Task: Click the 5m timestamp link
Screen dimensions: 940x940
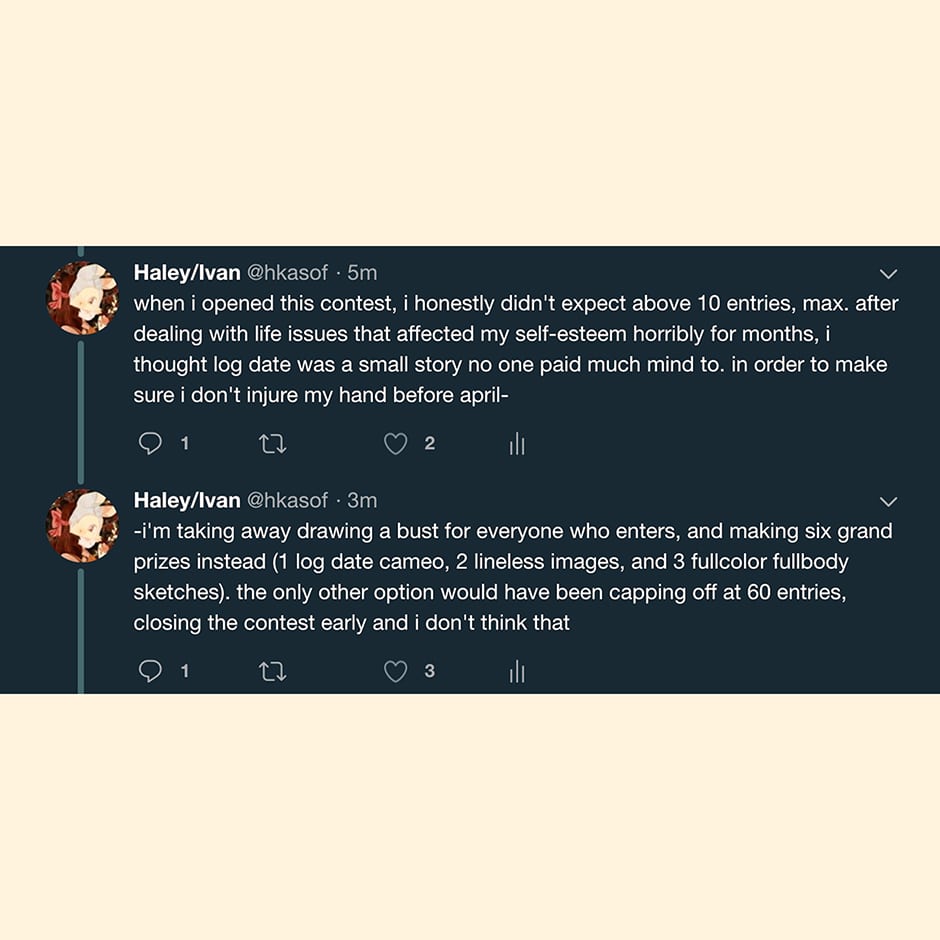Action: pos(362,273)
